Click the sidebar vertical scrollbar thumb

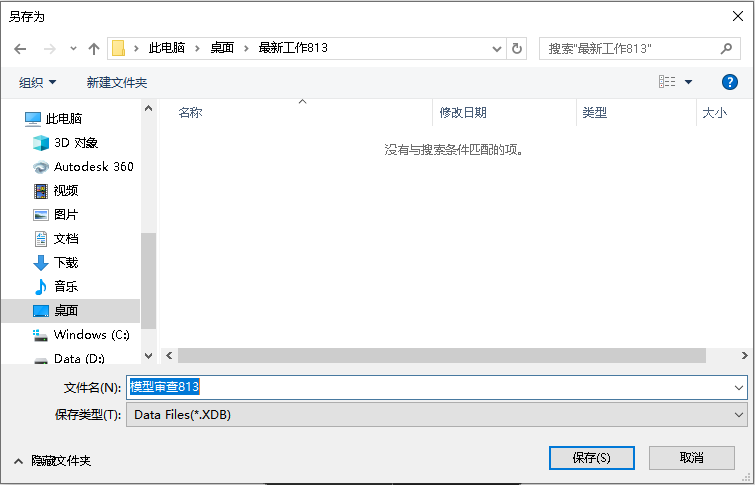click(149, 281)
